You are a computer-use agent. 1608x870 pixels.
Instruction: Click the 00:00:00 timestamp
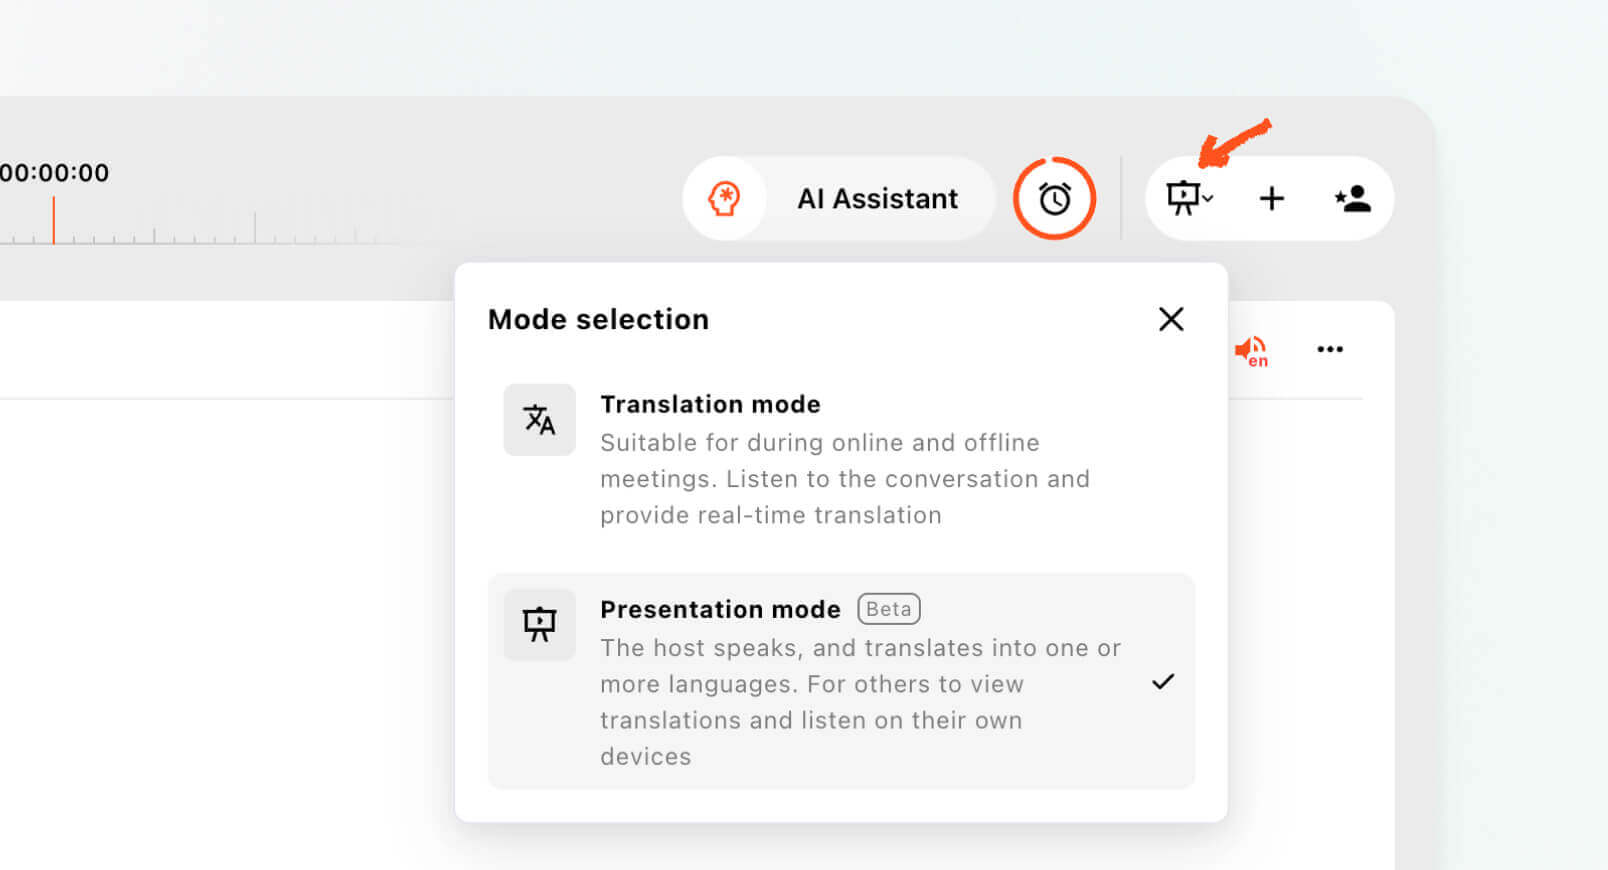click(x=55, y=173)
